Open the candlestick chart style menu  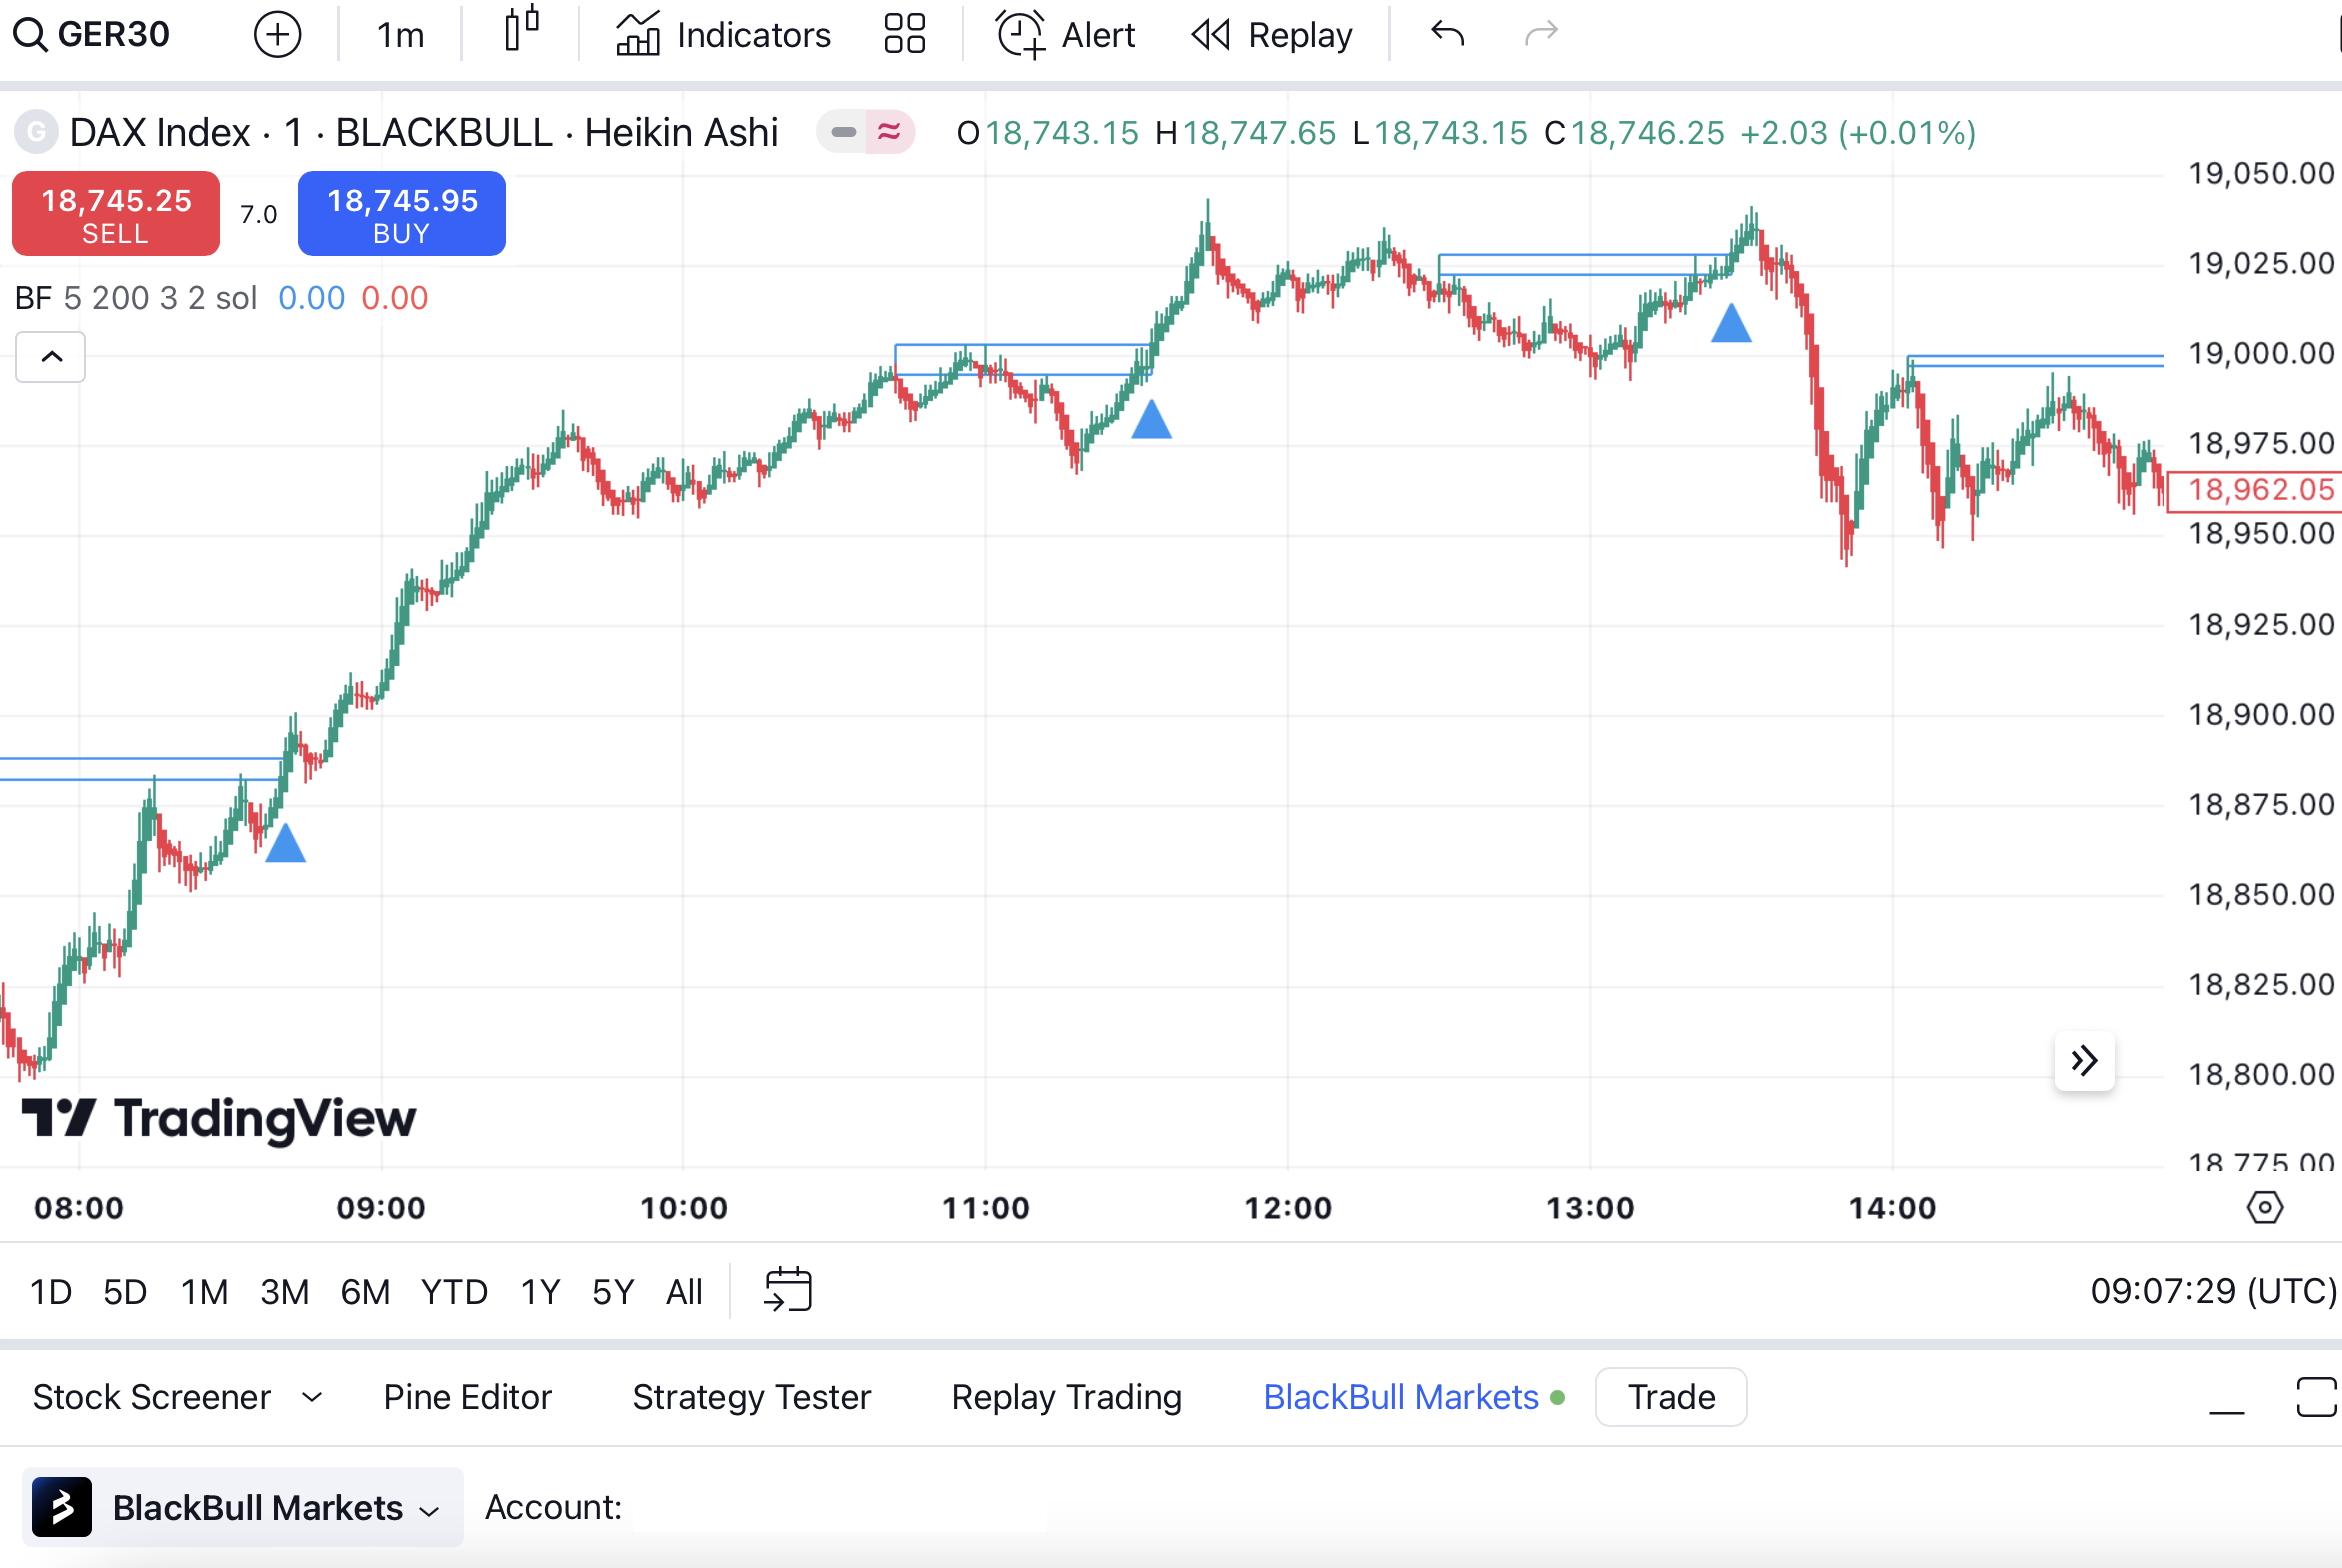pyautogui.click(x=521, y=30)
